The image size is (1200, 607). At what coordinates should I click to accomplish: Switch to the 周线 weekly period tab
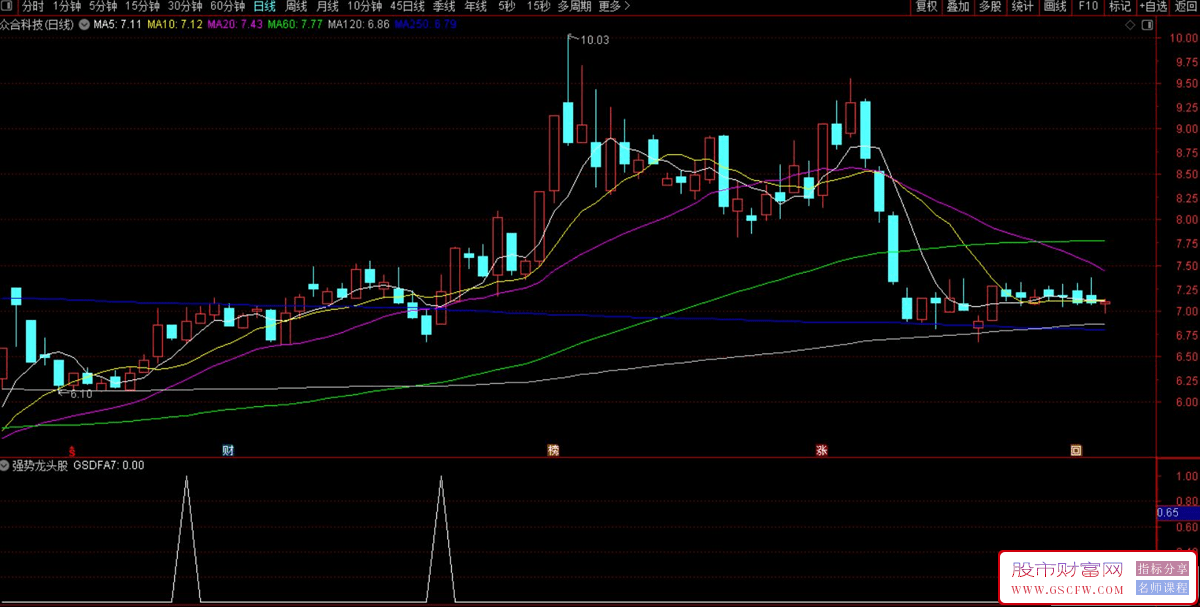(296, 6)
